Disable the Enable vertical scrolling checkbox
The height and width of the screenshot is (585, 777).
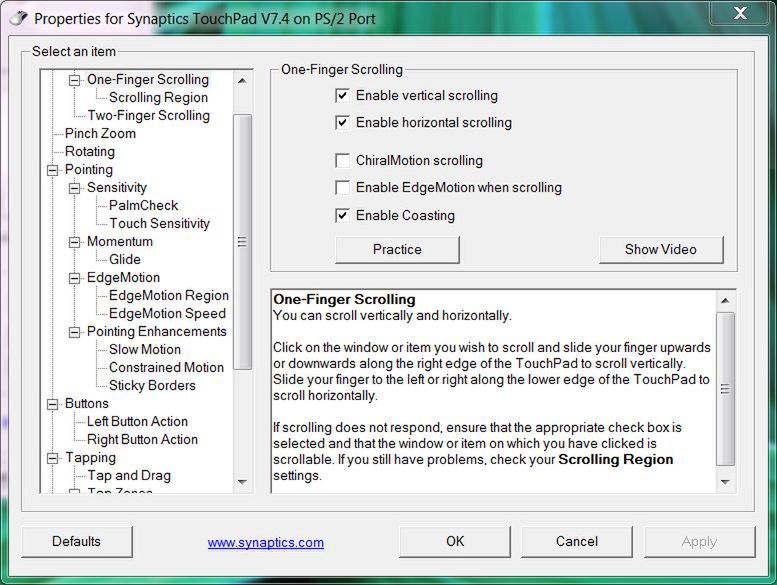pos(342,95)
